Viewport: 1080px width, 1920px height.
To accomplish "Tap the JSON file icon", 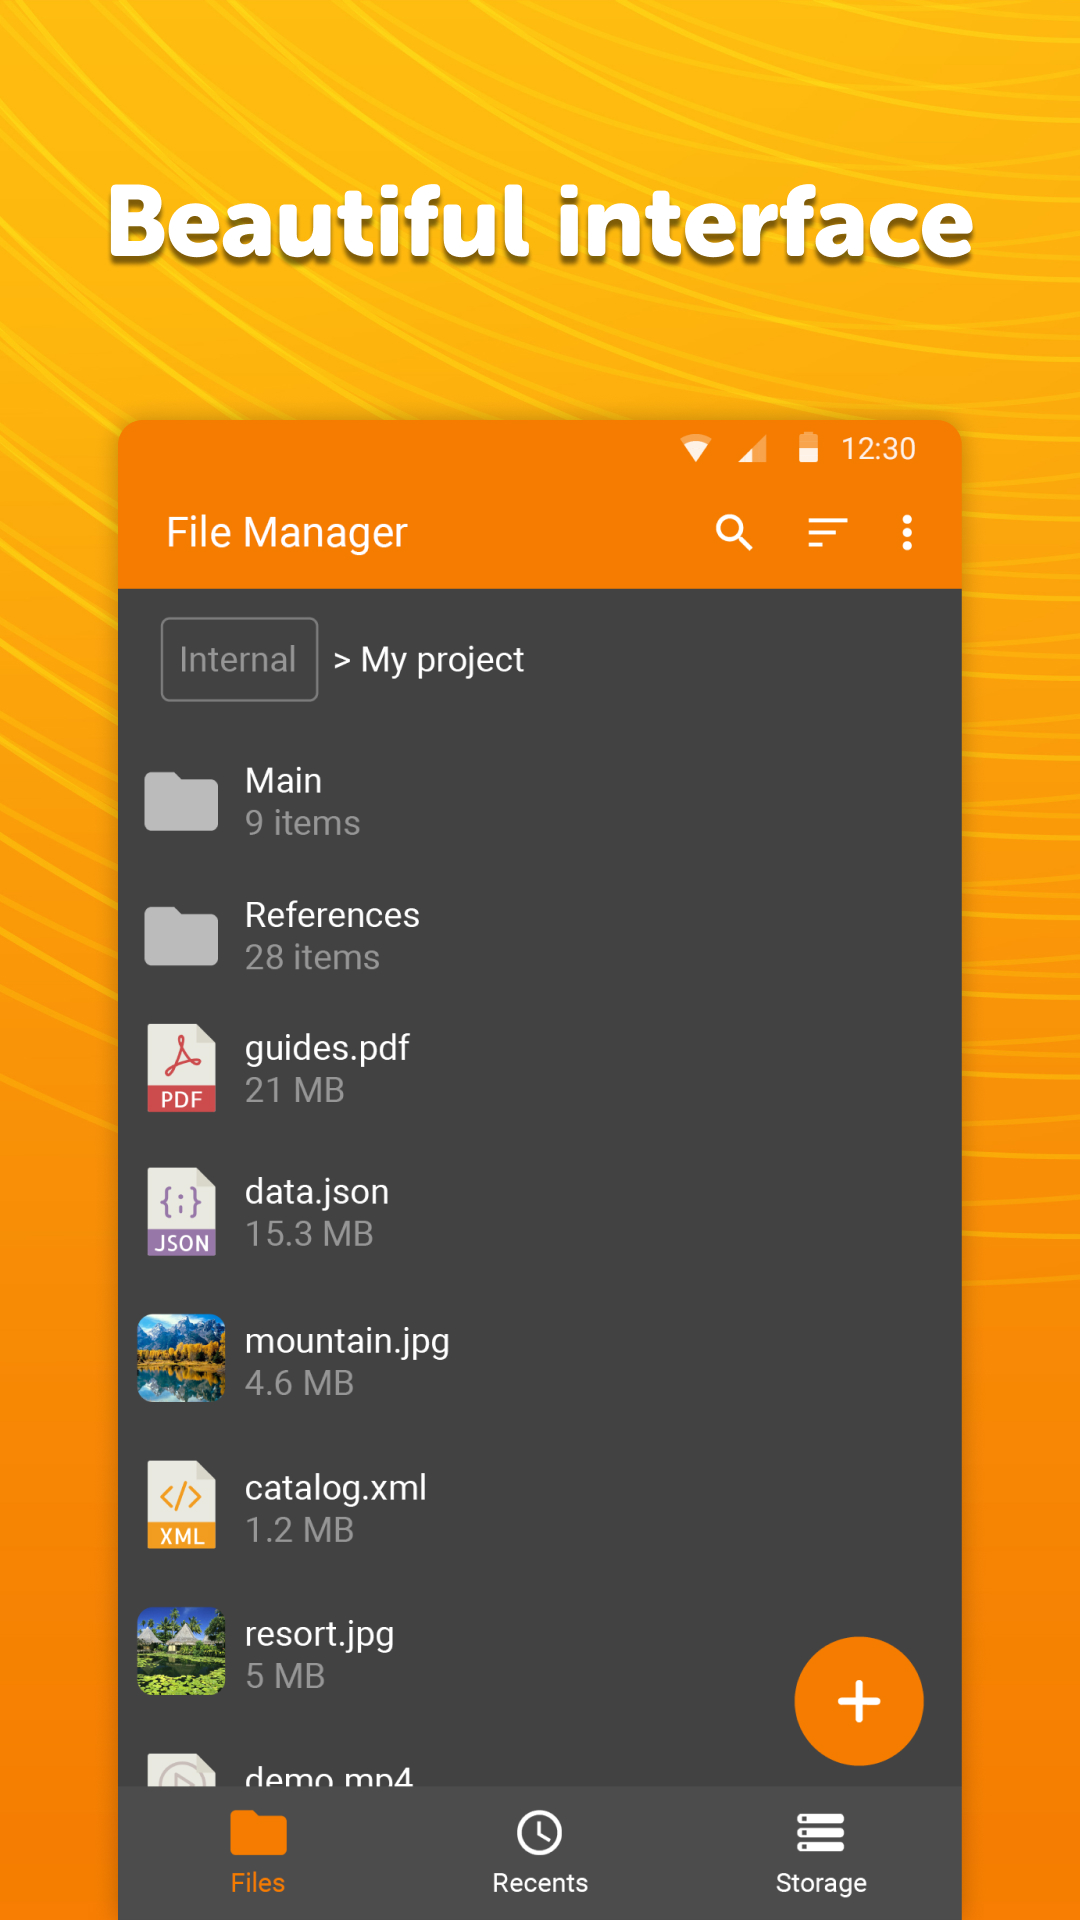I will [181, 1212].
